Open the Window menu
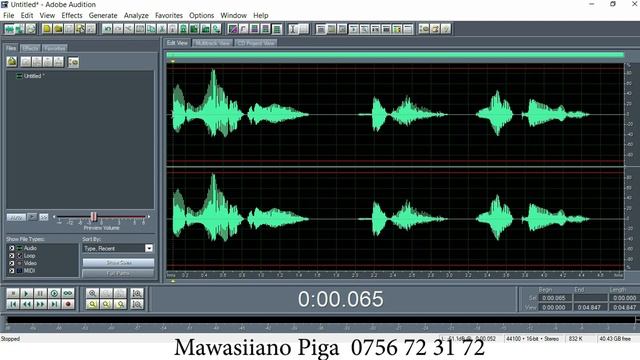The width and height of the screenshot is (640, 360). (233, 16)
